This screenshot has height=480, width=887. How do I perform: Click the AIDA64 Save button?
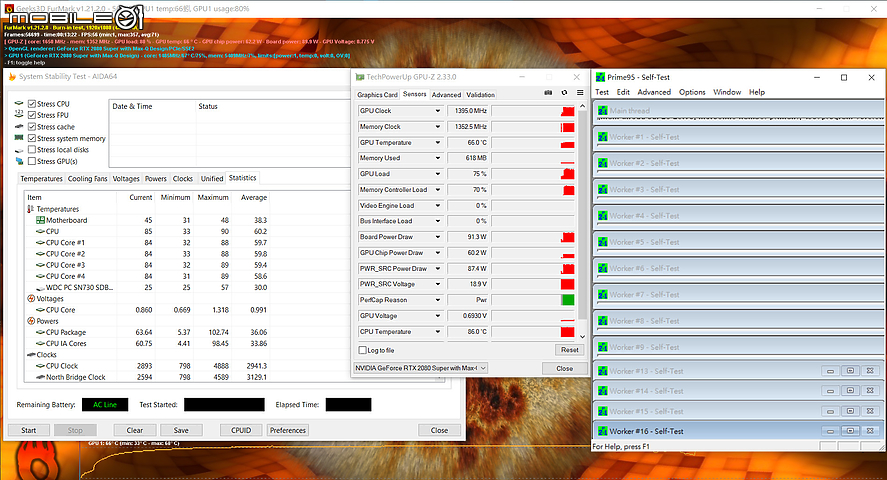pos(181,430)
